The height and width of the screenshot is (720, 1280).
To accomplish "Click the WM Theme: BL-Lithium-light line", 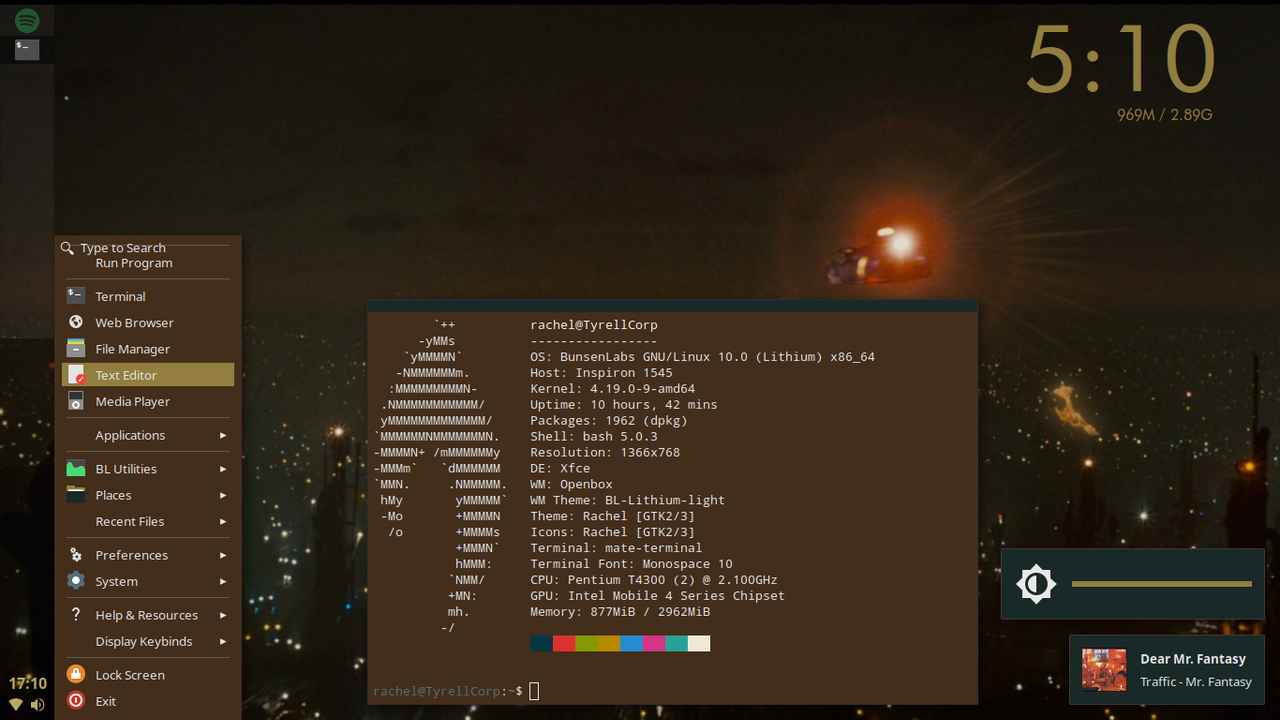I will [x=627, y=500].
